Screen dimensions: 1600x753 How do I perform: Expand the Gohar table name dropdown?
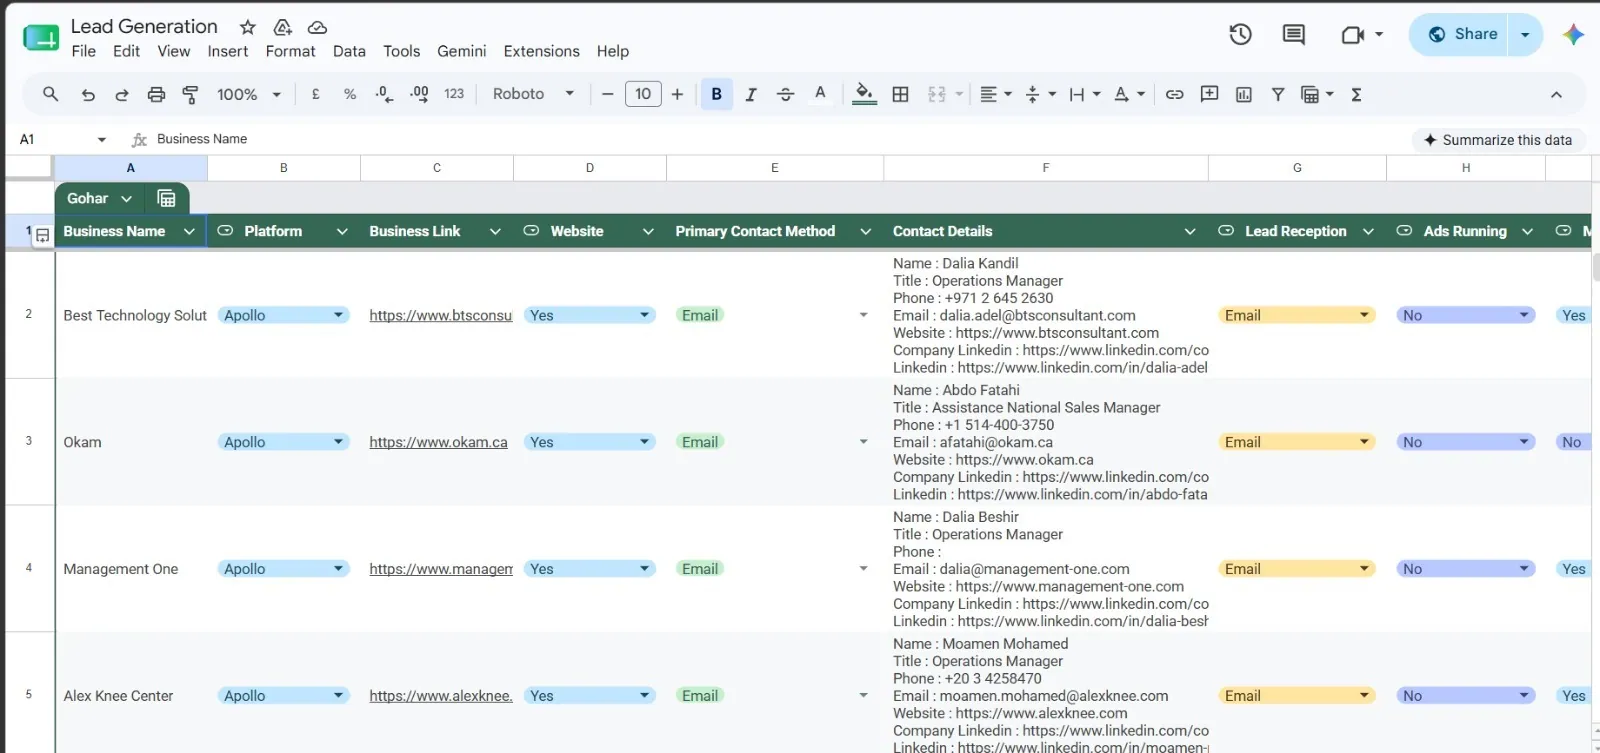click(x=126, y=198)
